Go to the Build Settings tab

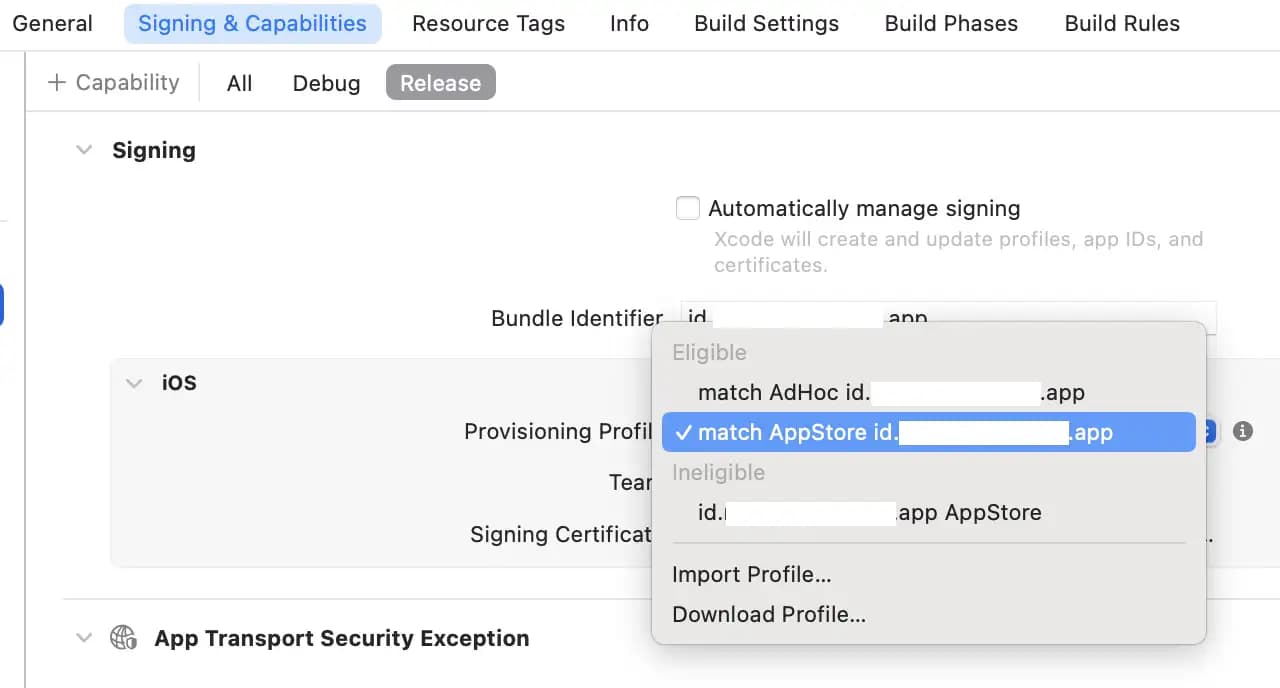(x=767, y=23)
